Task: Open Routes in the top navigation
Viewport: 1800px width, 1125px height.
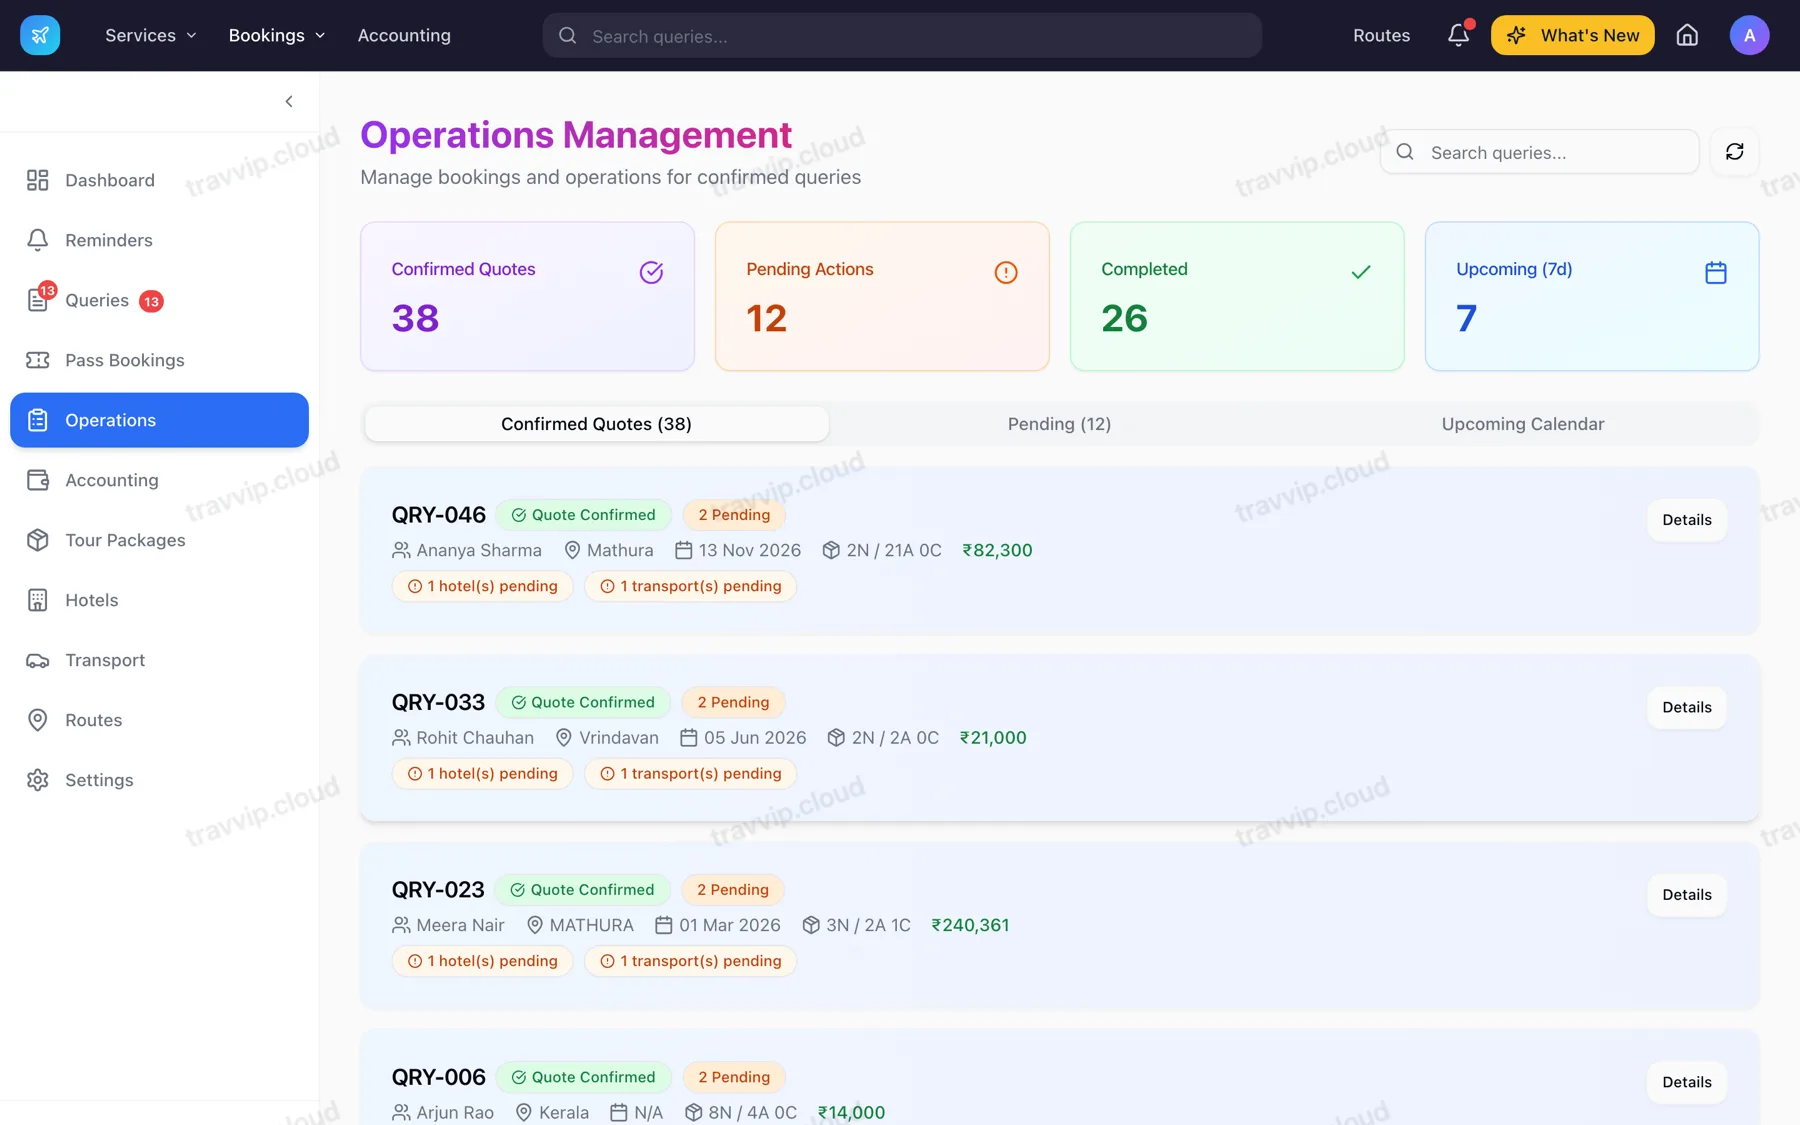Action: pos(1381,35)
